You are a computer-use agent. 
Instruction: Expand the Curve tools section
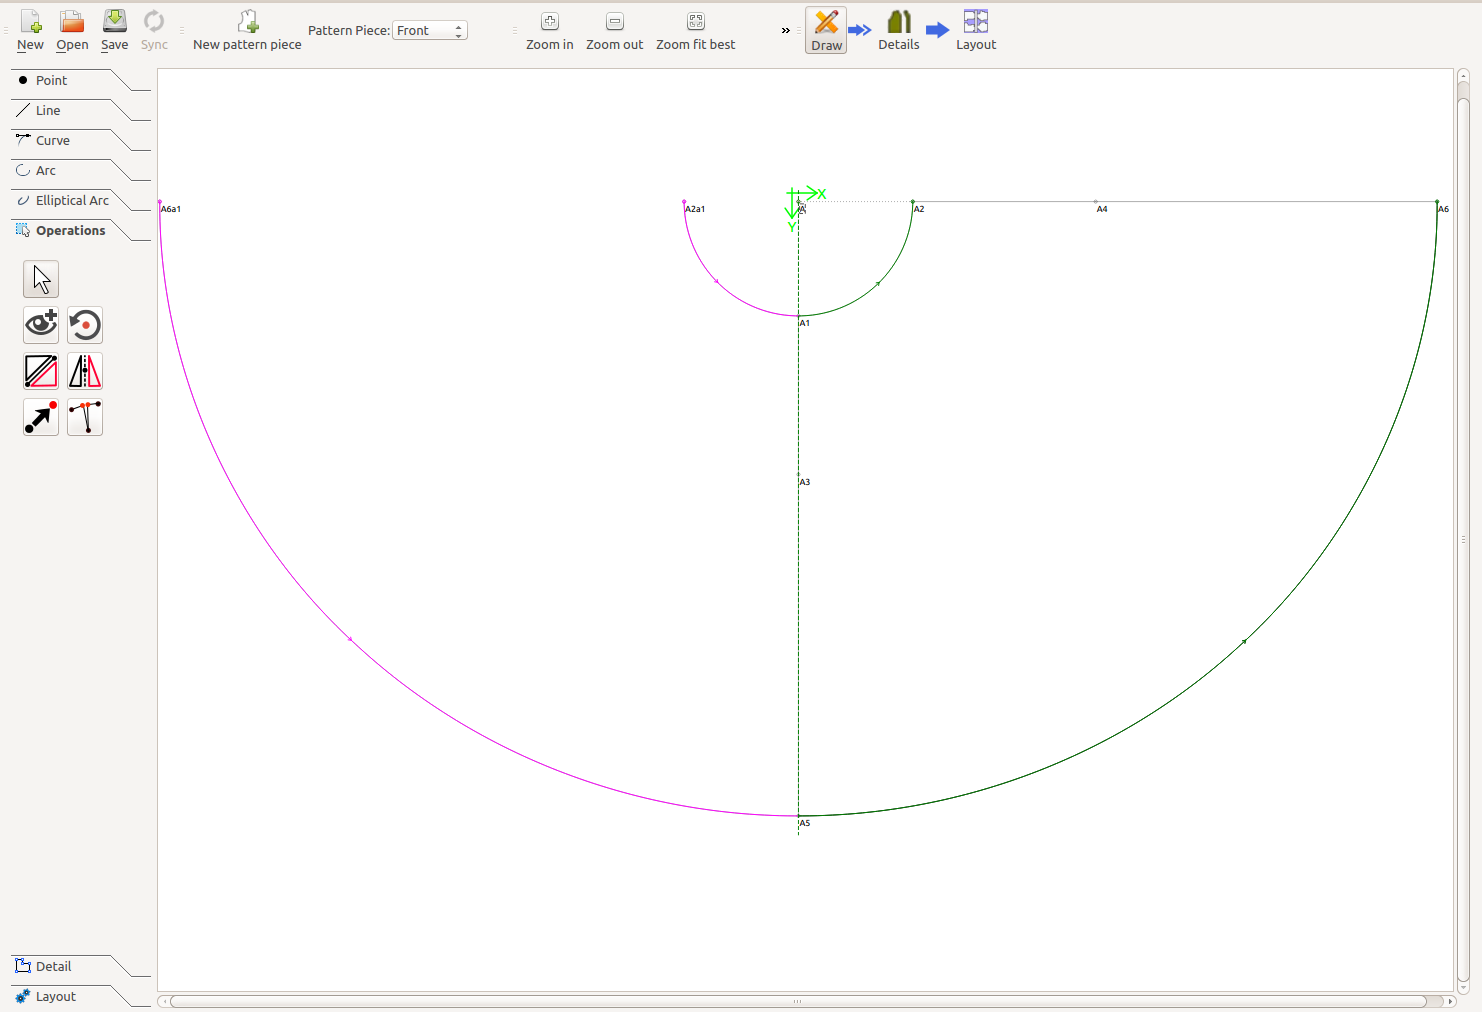click(53, 141)
